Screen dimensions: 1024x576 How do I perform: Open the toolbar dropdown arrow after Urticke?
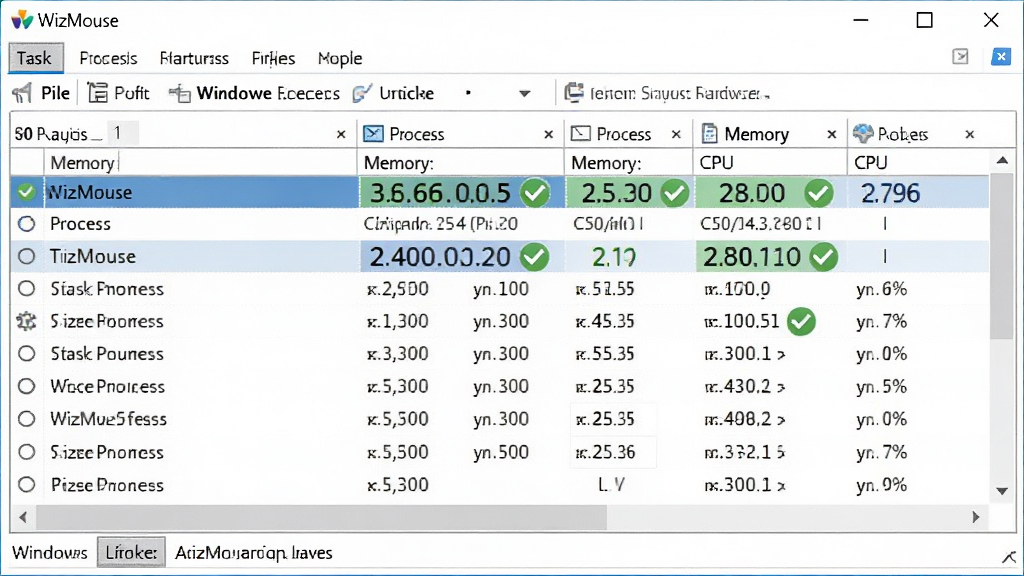[x=524, y=94]
